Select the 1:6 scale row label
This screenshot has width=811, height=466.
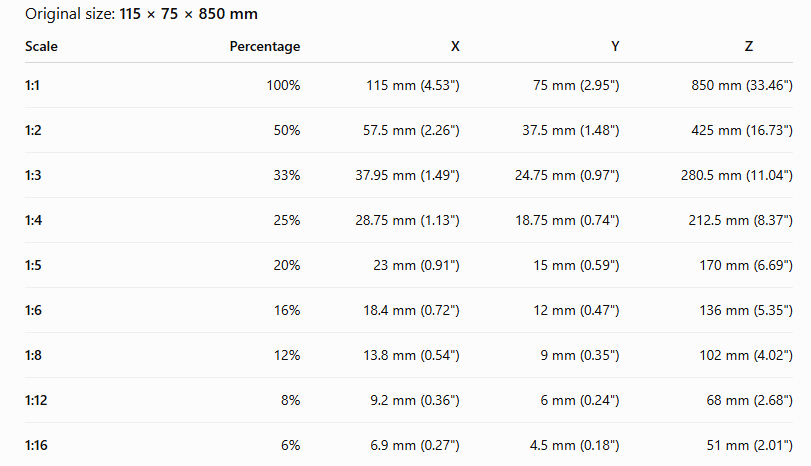33,310
